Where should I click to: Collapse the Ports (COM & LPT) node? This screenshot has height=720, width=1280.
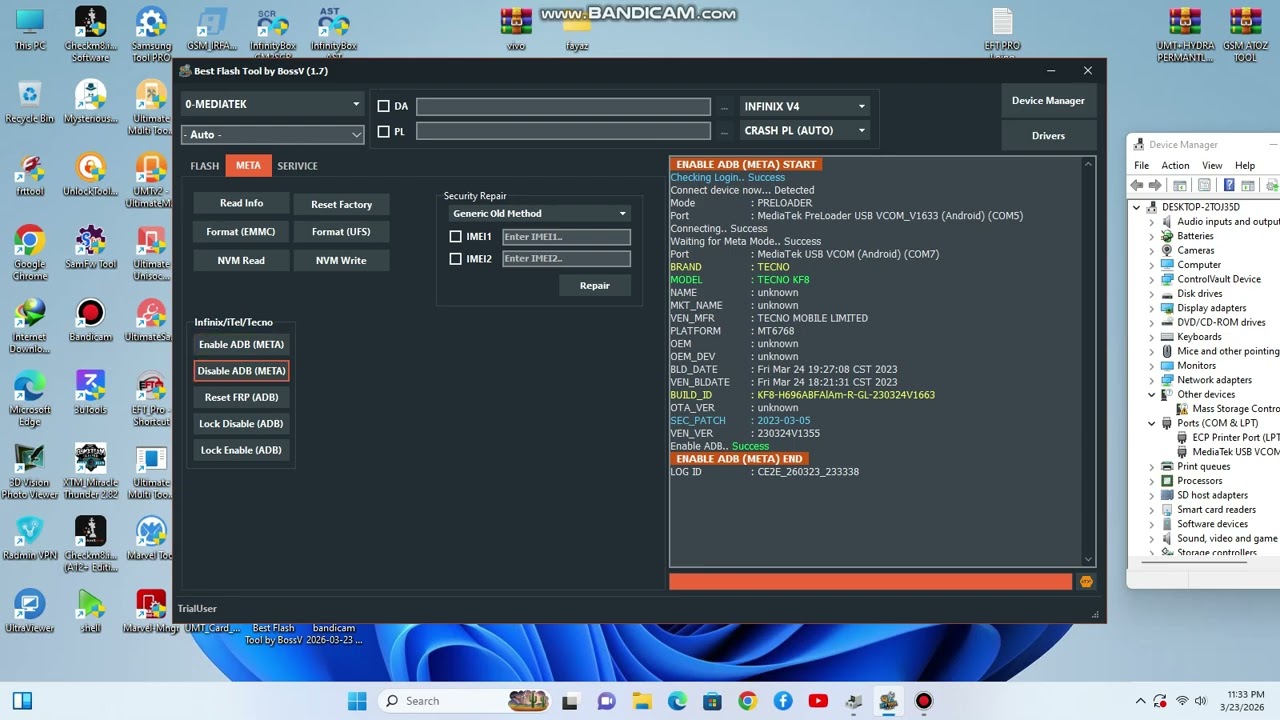click(1151, 423)
